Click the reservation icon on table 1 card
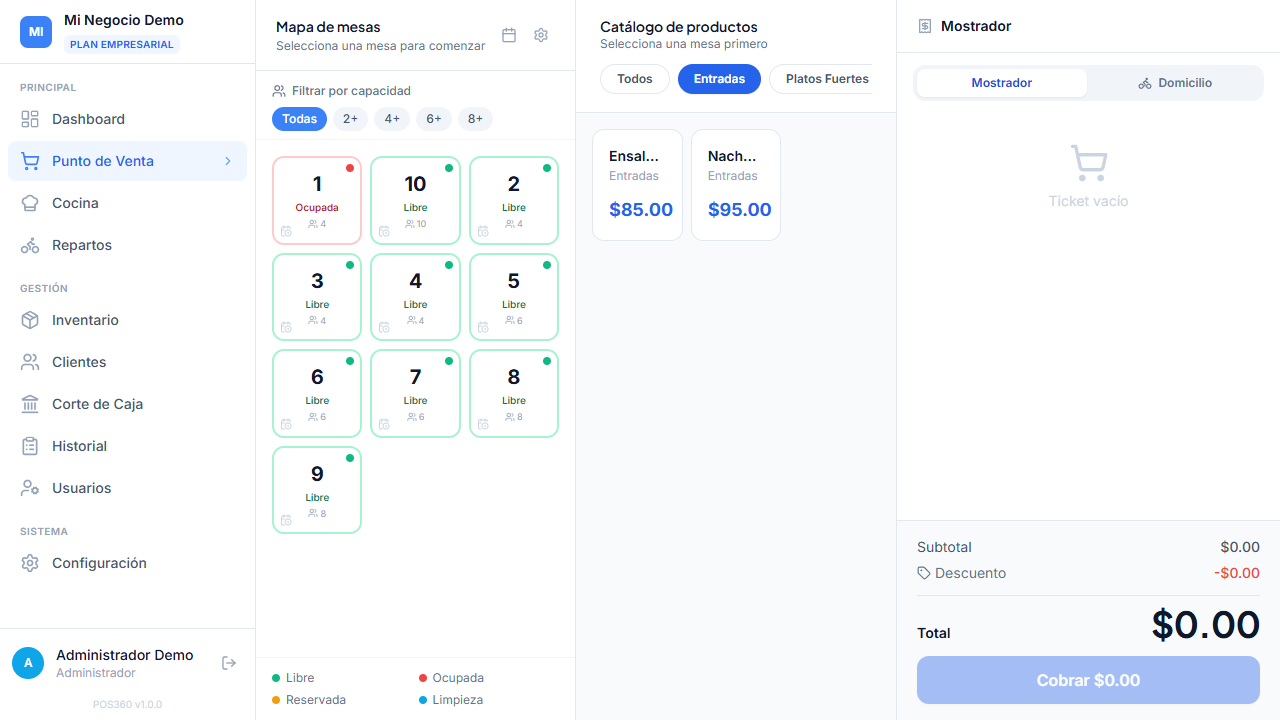Image resolution: width=1280 pixels, height=720 pixels. (286, 231)
